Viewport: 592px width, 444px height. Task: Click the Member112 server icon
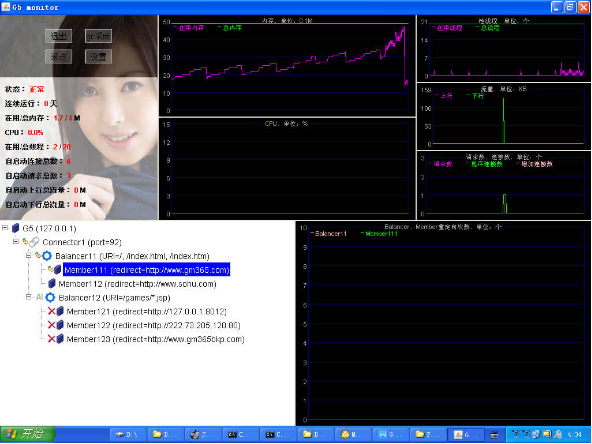coord(52,284)
